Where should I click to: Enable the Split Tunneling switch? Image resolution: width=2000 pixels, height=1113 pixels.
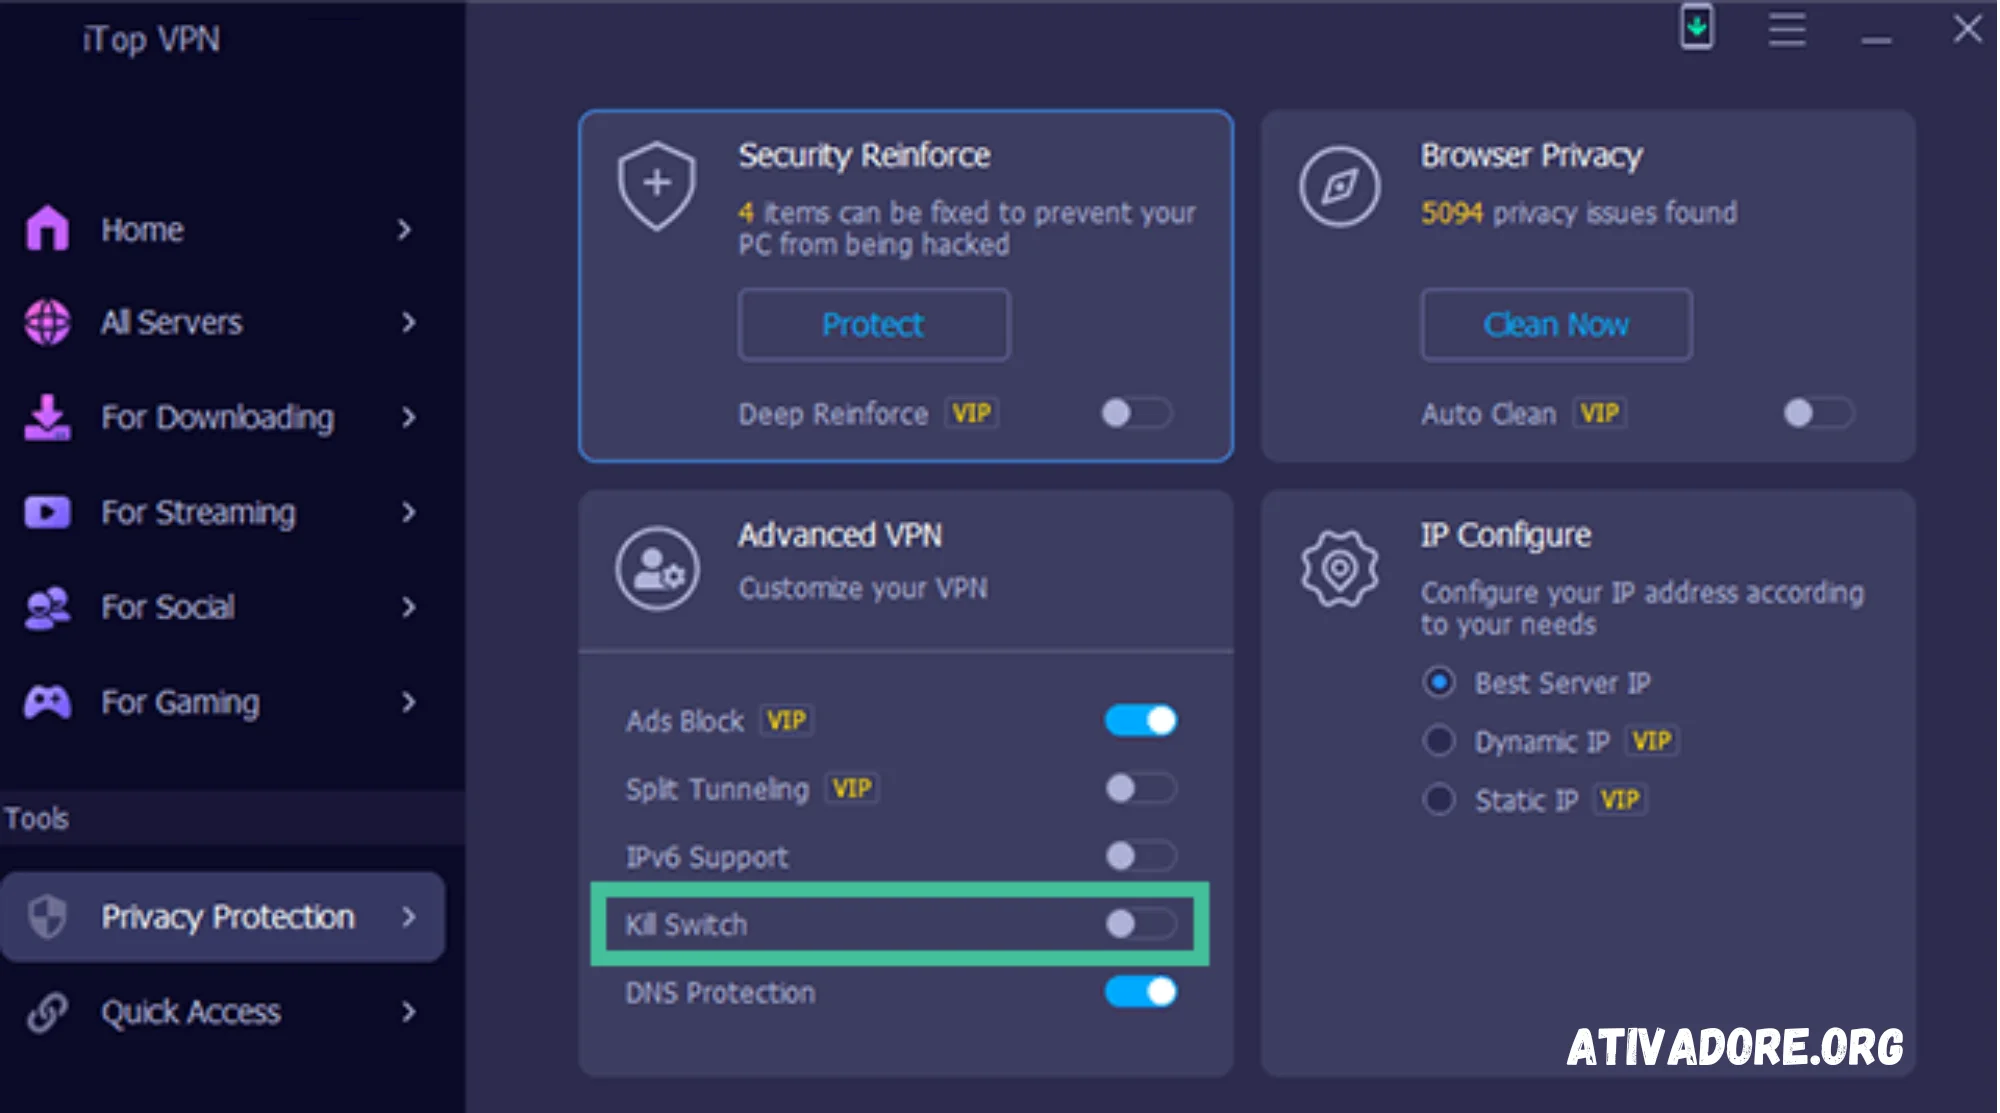[x=1141, y=788]
